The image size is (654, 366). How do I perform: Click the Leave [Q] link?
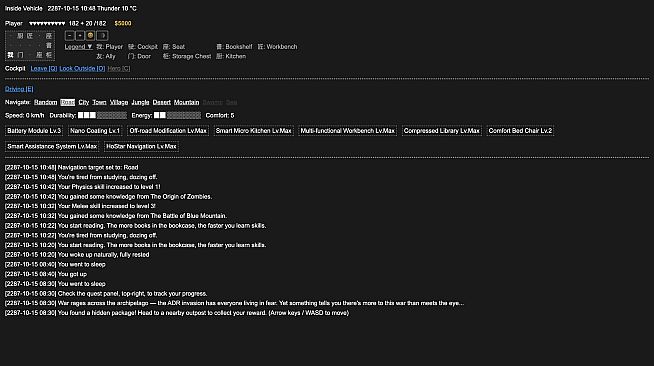[x=44, y=68]
